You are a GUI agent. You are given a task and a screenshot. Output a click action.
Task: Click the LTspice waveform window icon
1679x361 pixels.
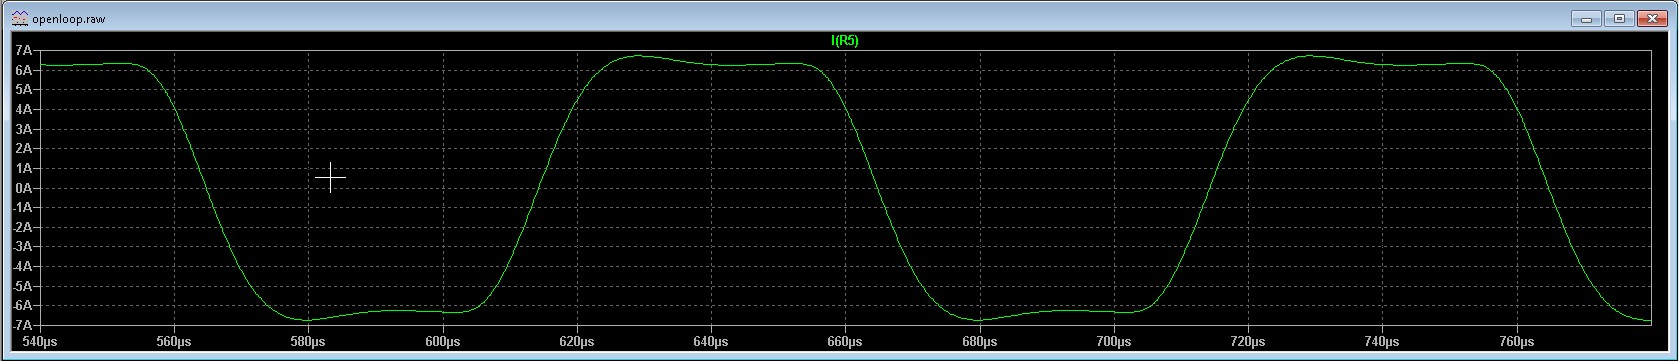19,18
